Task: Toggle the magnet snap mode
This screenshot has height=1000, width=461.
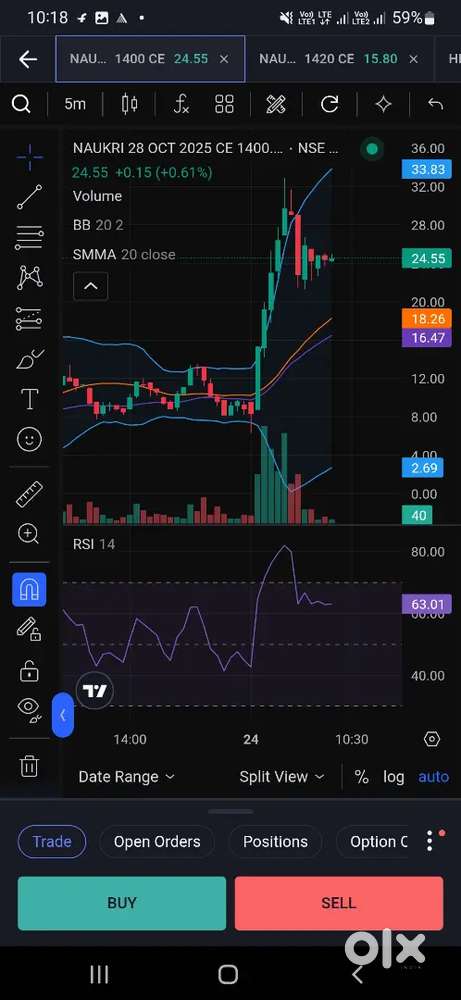Action: pyautogui.click(x=29, y=590)
